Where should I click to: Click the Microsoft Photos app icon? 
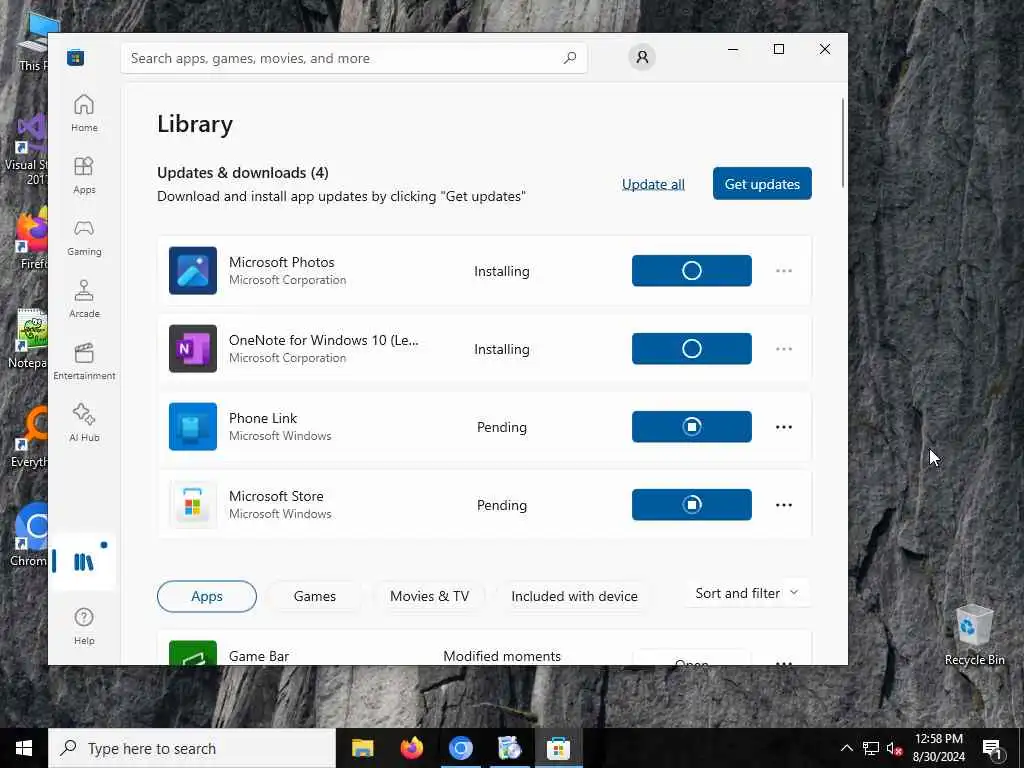tap(193, 270)
